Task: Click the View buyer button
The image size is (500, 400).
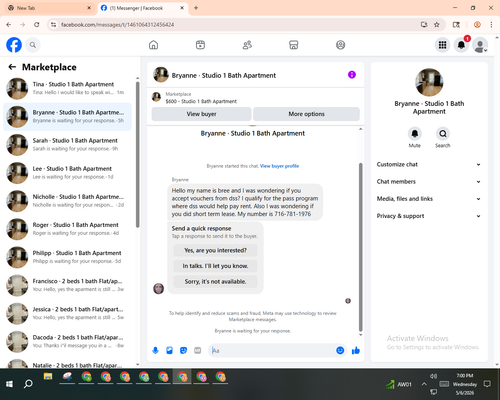Action: click(201, 114)
